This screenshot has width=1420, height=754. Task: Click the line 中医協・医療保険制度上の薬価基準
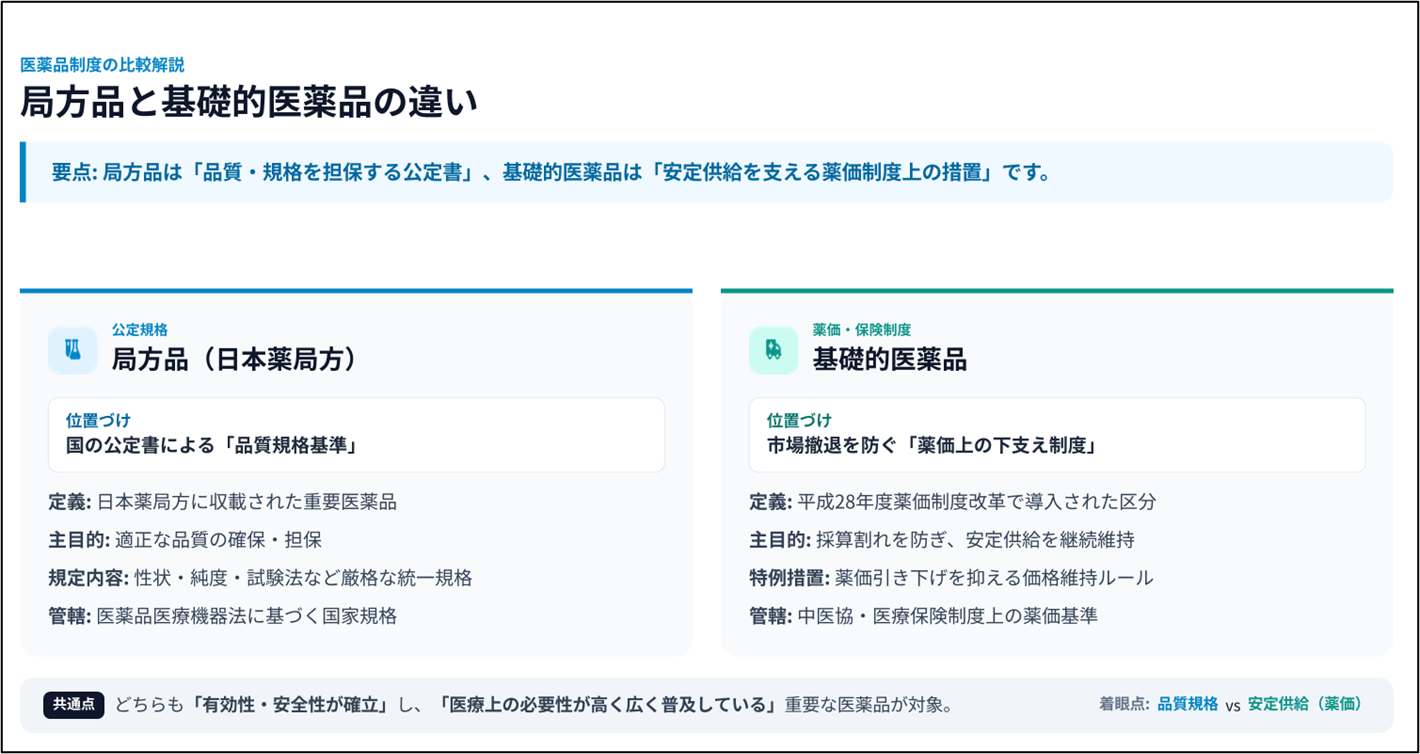tap(923, 616)
